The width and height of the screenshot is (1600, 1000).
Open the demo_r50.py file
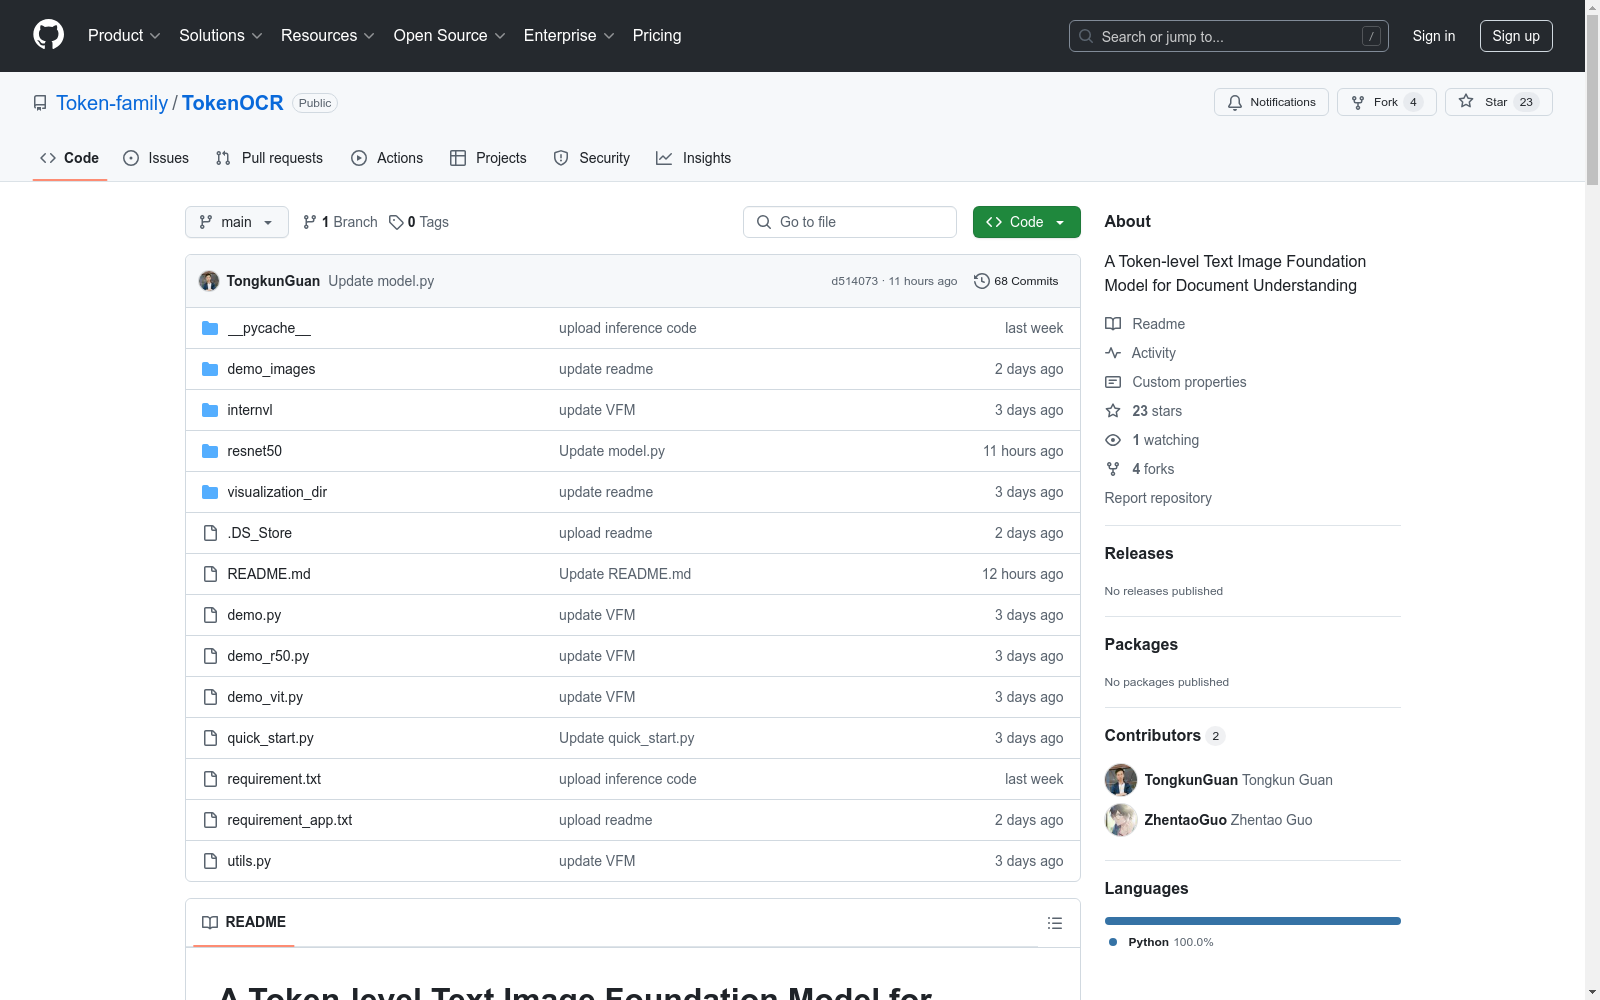point(268,656)
